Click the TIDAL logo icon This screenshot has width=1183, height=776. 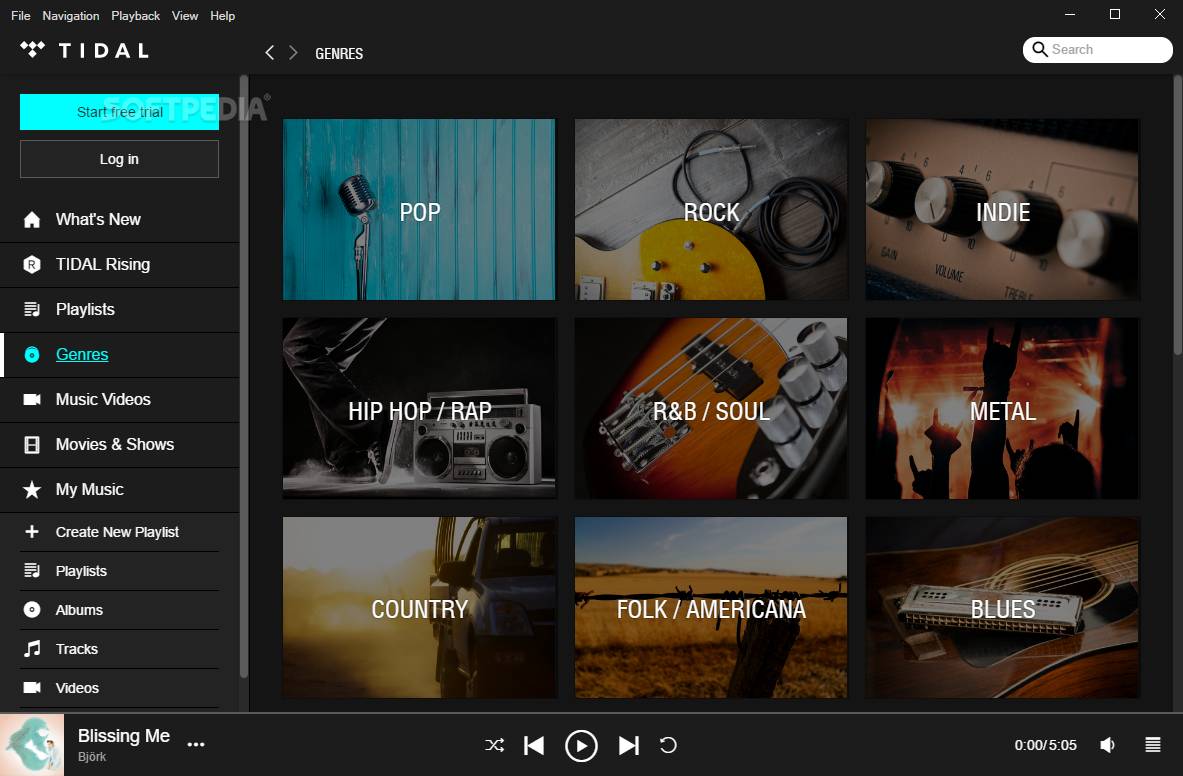(32, 50)
